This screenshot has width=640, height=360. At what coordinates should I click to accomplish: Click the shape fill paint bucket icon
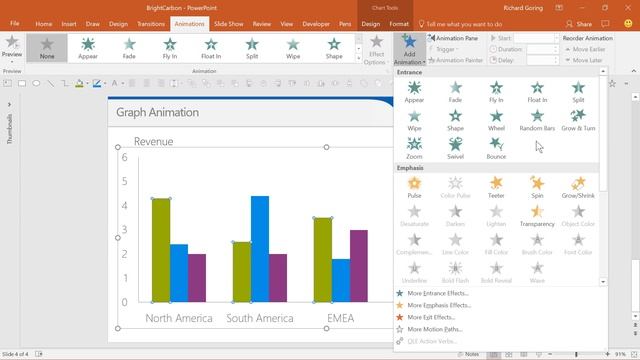click(x=80, y=84)
